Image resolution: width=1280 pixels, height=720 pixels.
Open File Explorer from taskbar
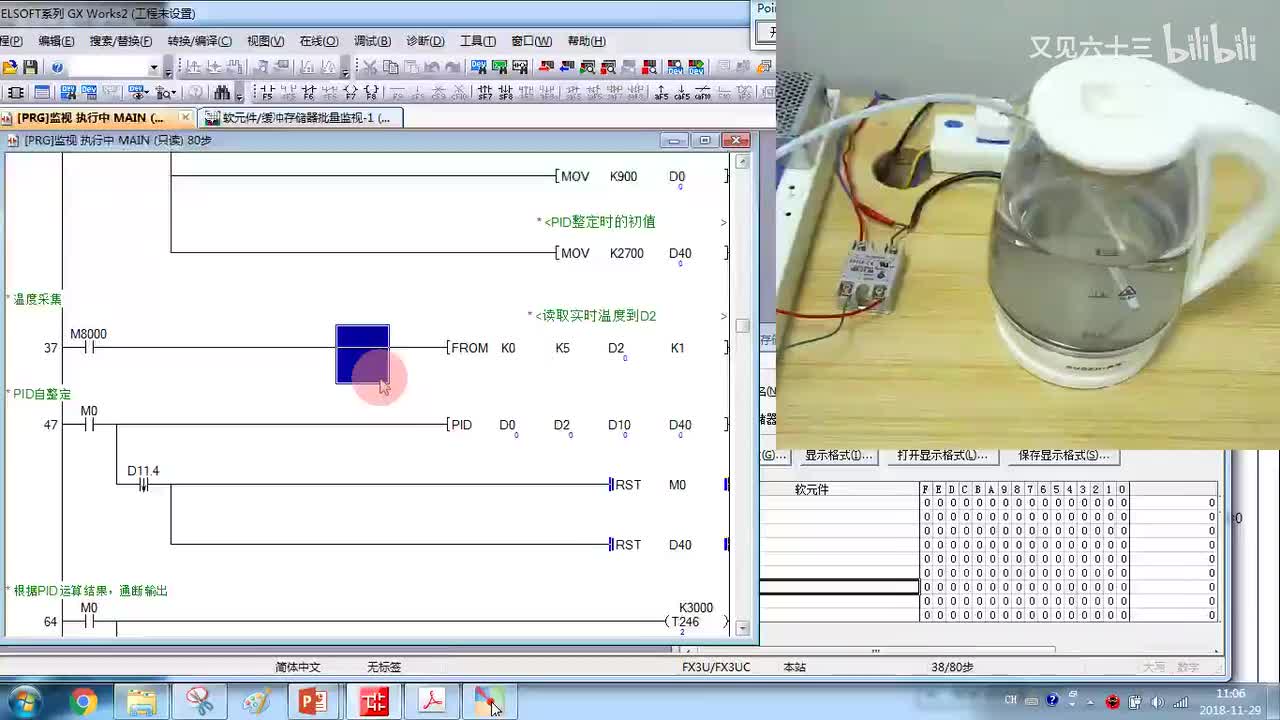click(141, 702)
